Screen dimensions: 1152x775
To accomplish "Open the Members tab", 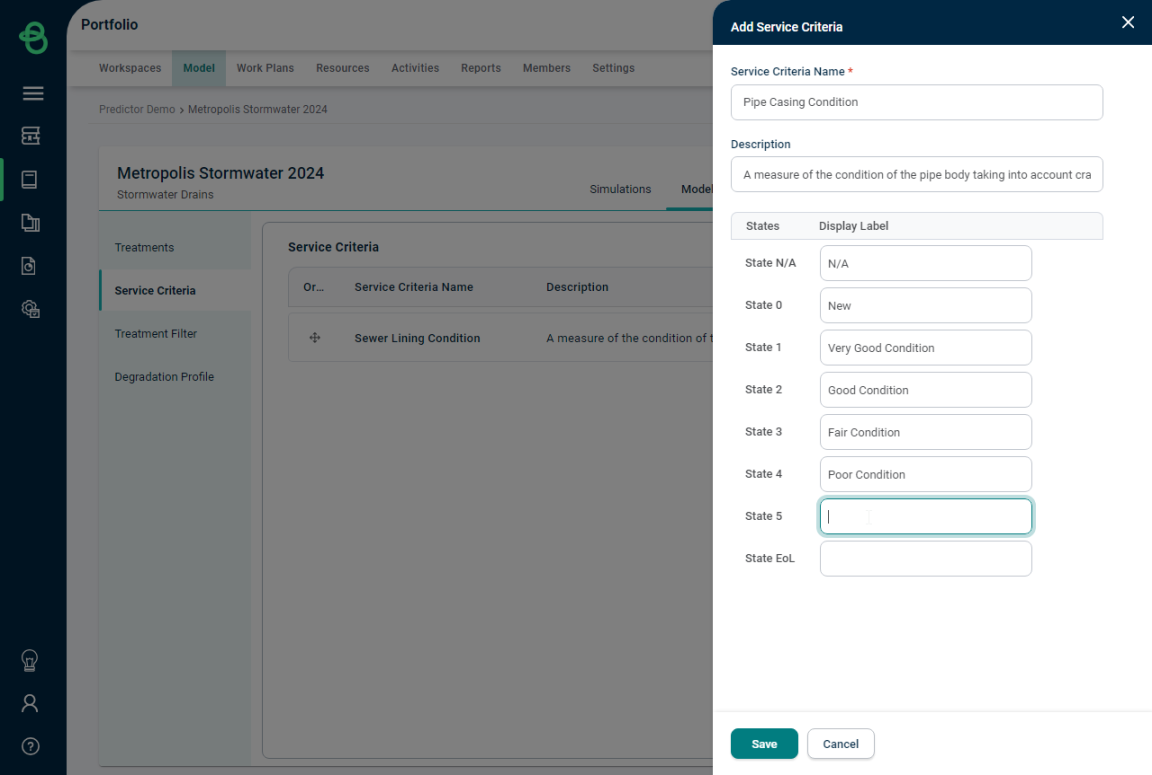I will click(547, 68).
